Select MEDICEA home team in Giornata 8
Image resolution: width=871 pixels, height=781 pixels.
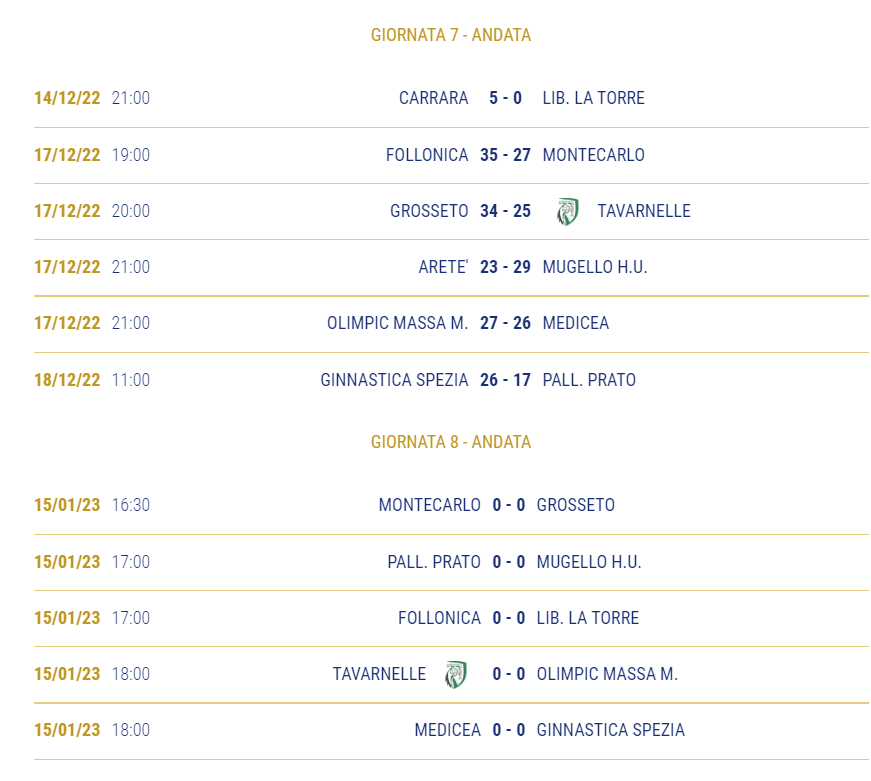448,730
